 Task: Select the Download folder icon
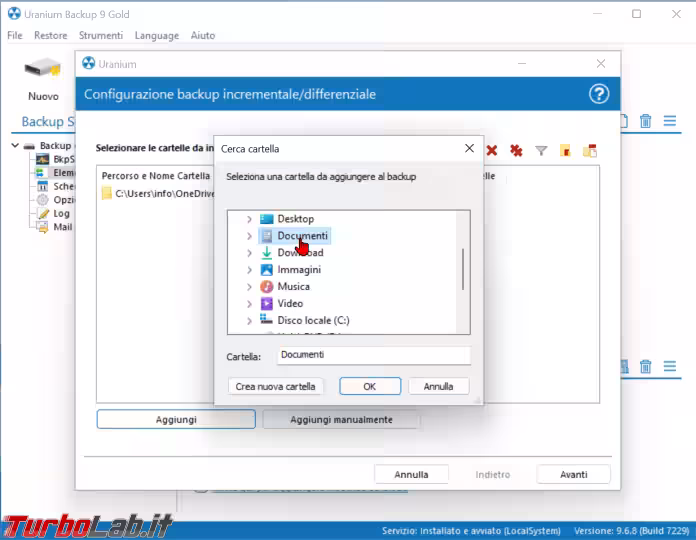pos(267,252)
